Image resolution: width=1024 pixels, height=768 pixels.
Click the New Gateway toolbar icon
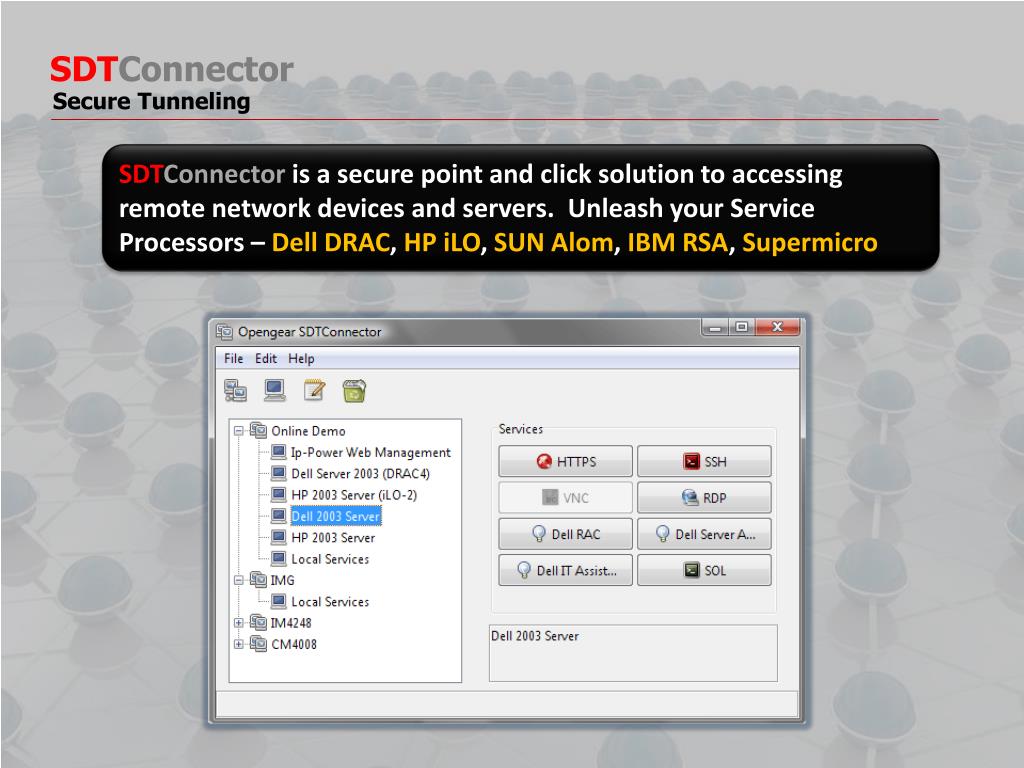pyautogui.click(x=235, y=391)
